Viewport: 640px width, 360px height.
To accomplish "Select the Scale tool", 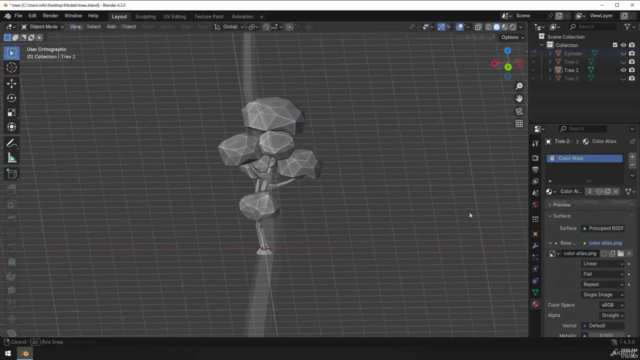I will (11, 113).
